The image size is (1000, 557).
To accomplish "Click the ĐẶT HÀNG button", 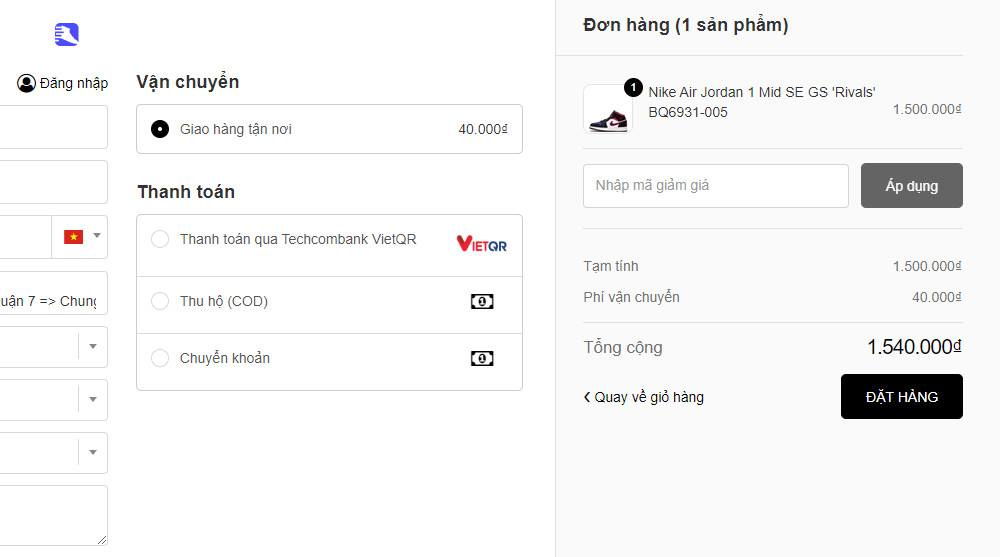I will (x=901, y=397).
